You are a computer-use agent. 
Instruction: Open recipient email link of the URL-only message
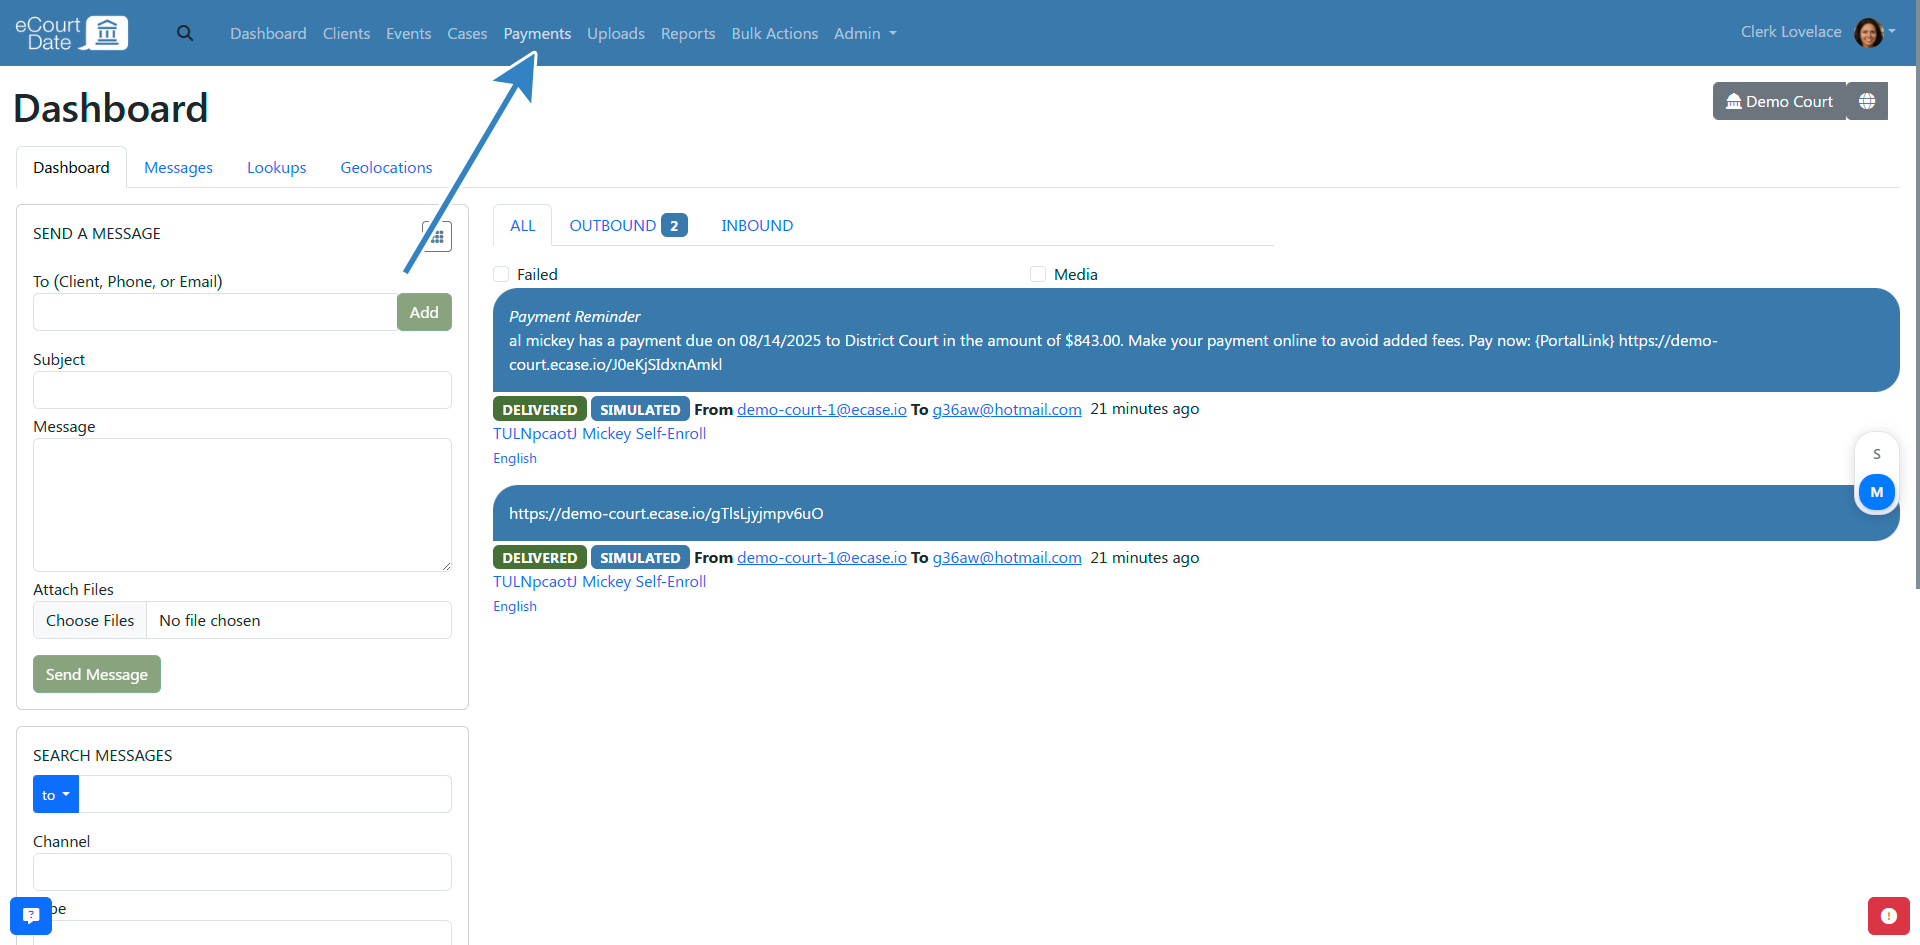[1007, 557]
